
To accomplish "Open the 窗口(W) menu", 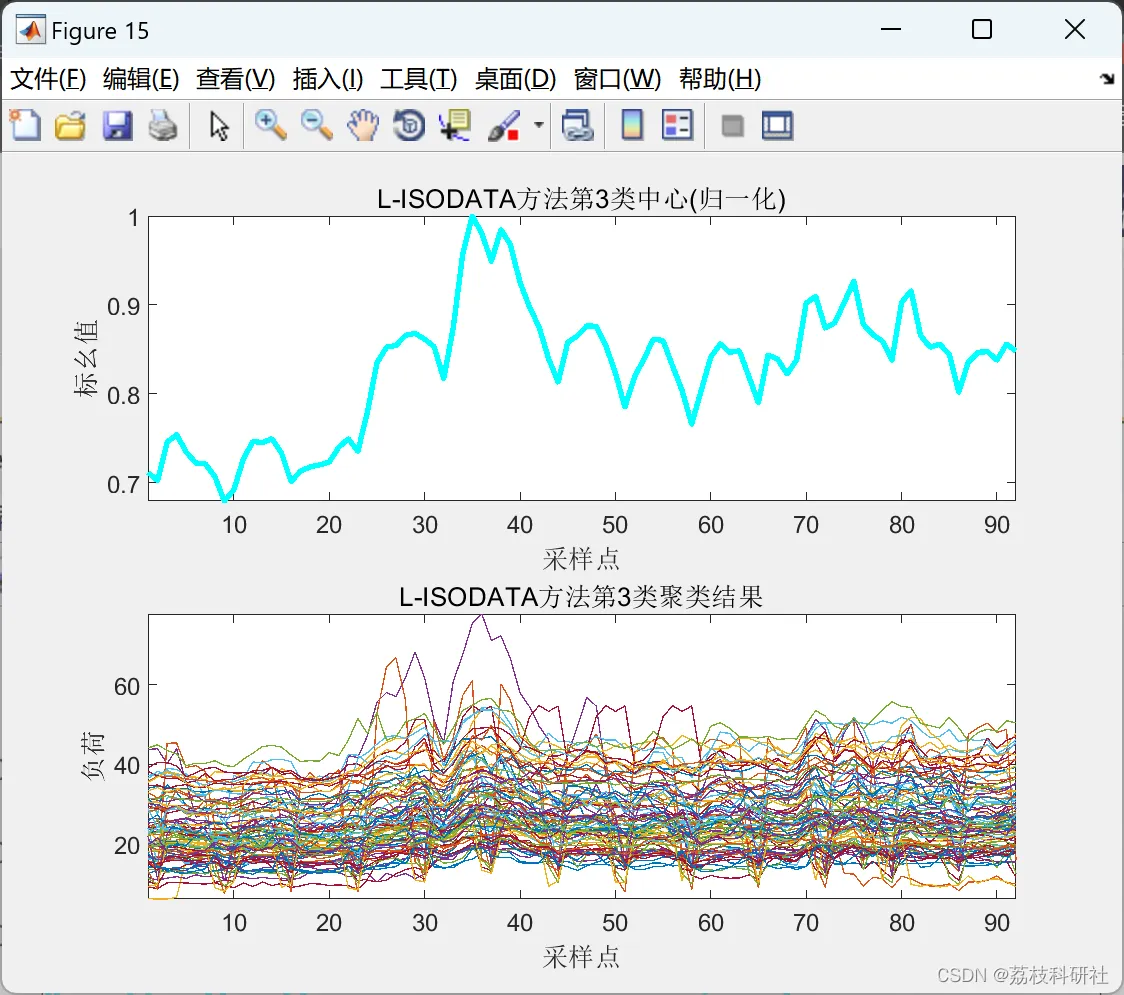I will tap(617, 79).
